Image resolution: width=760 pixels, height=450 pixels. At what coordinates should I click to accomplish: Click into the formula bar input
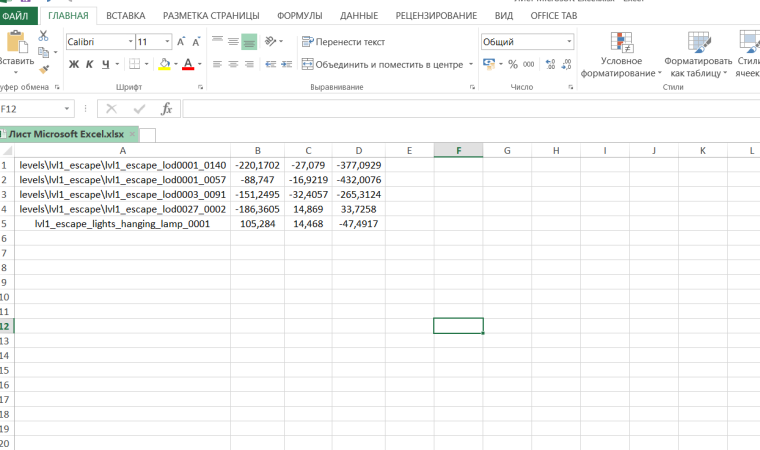(471, 109)
